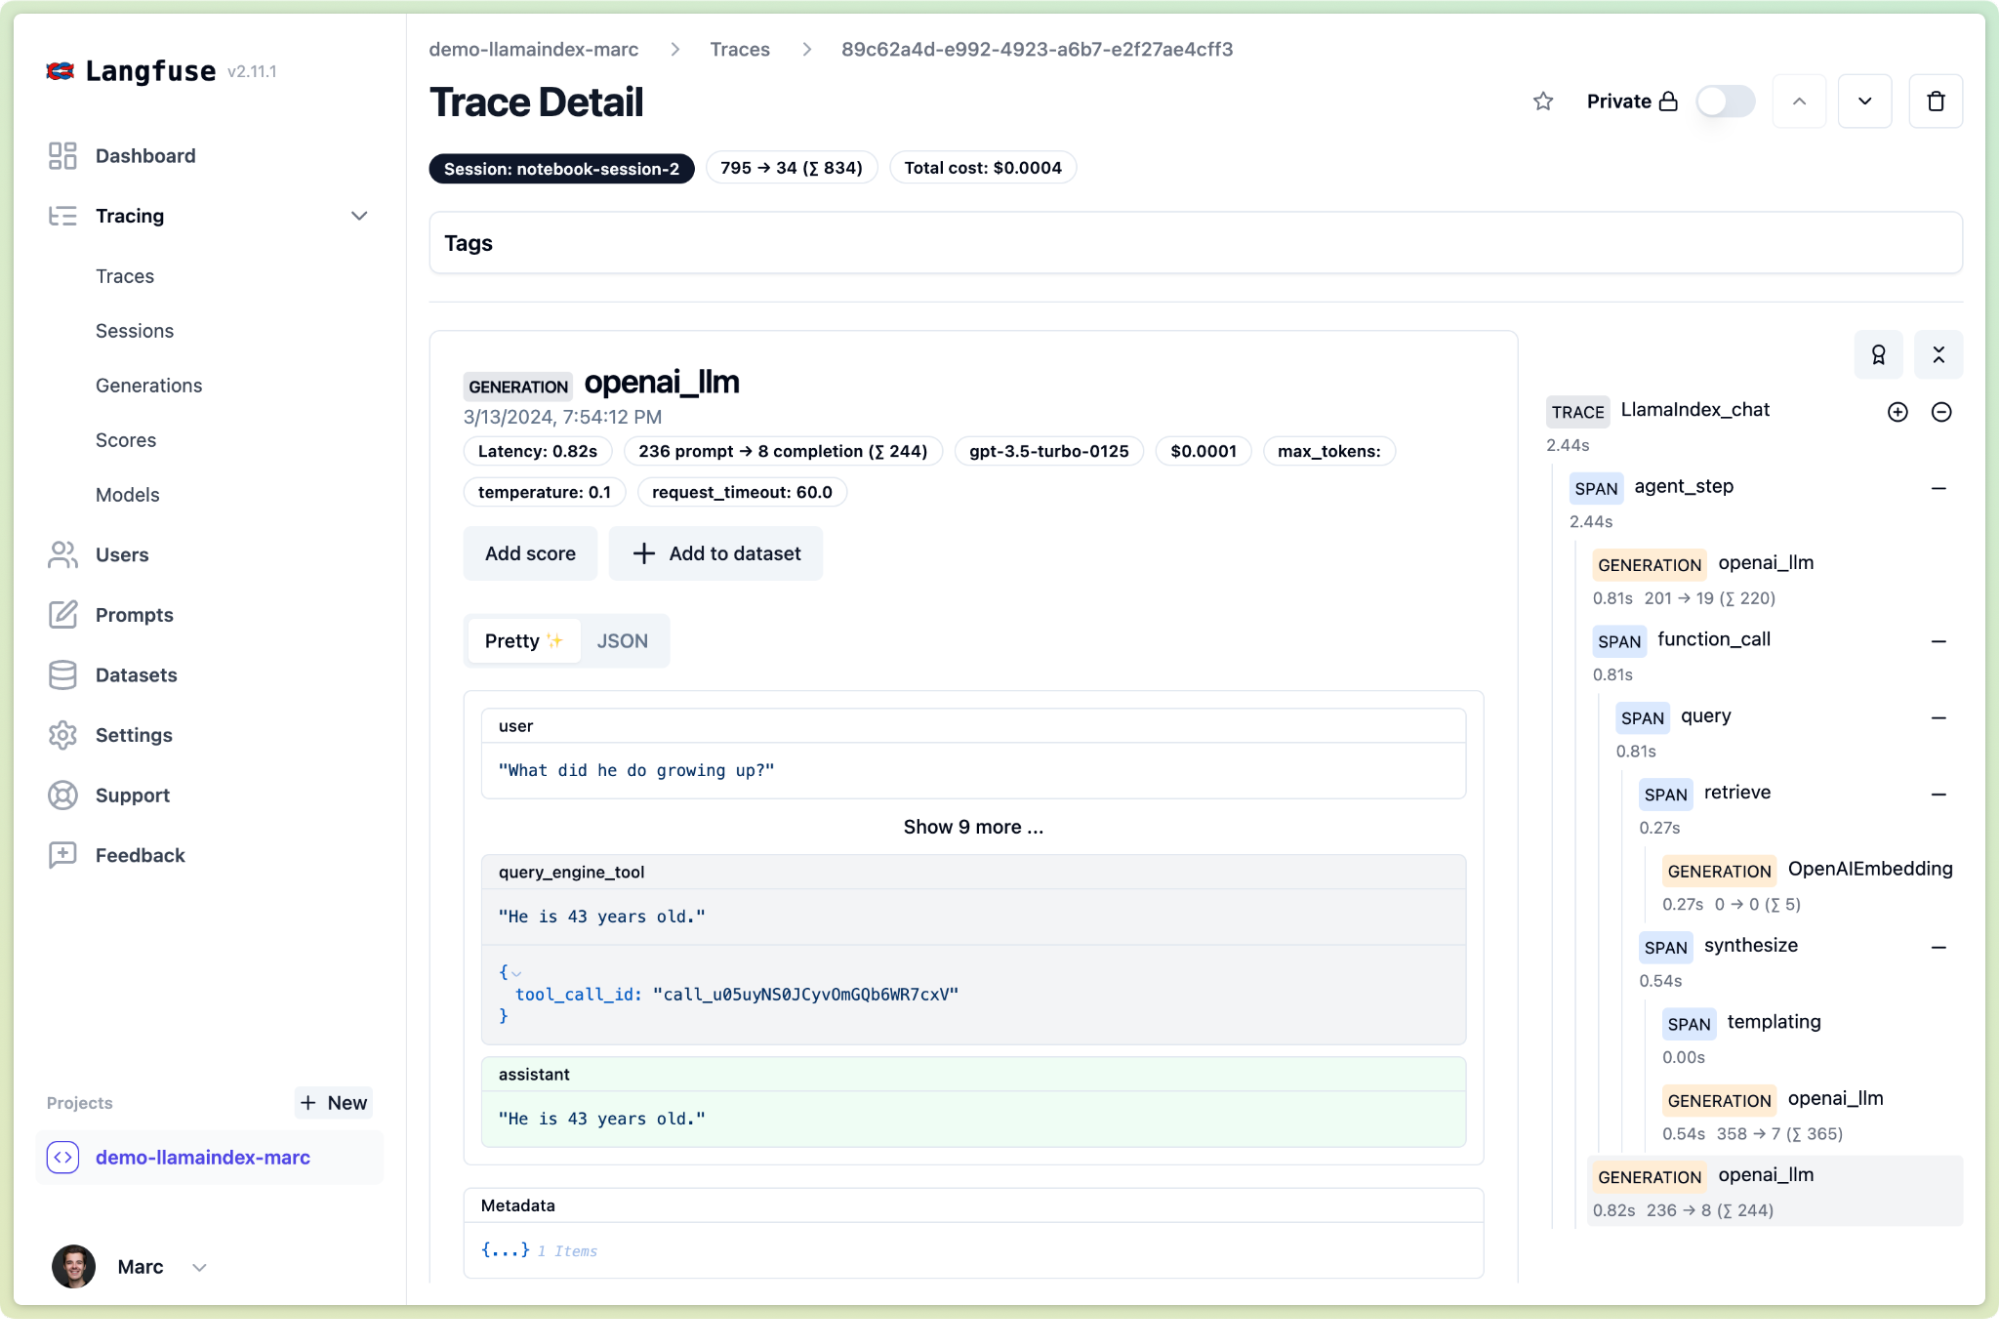Open the Marc user menu chevron
Viewport: 1999px width, 1319px height.
199,1267
